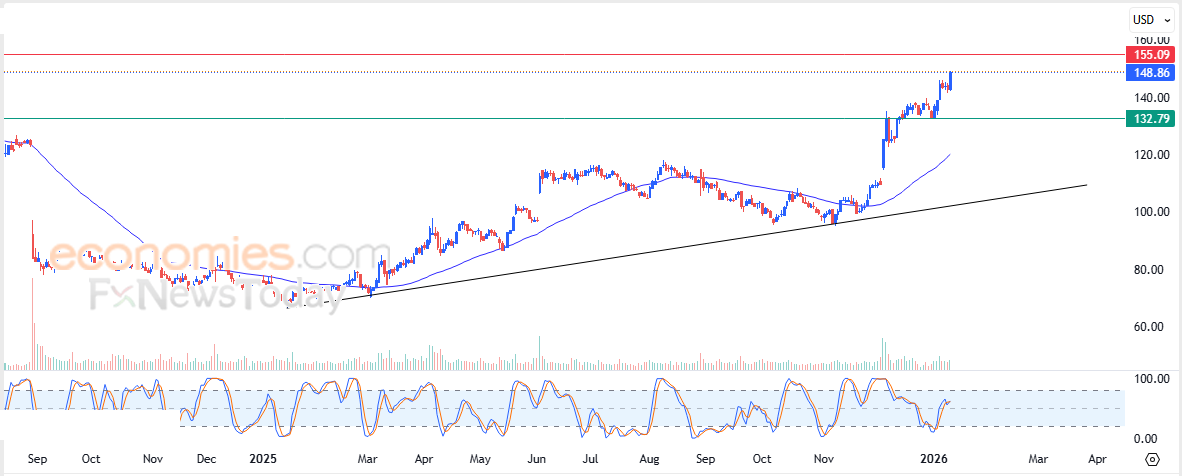The height and width of the screenshot is (476, 1182).
Task: Click the Dec label on time axis
Action: pyautogui.click(x=206, y=459)
